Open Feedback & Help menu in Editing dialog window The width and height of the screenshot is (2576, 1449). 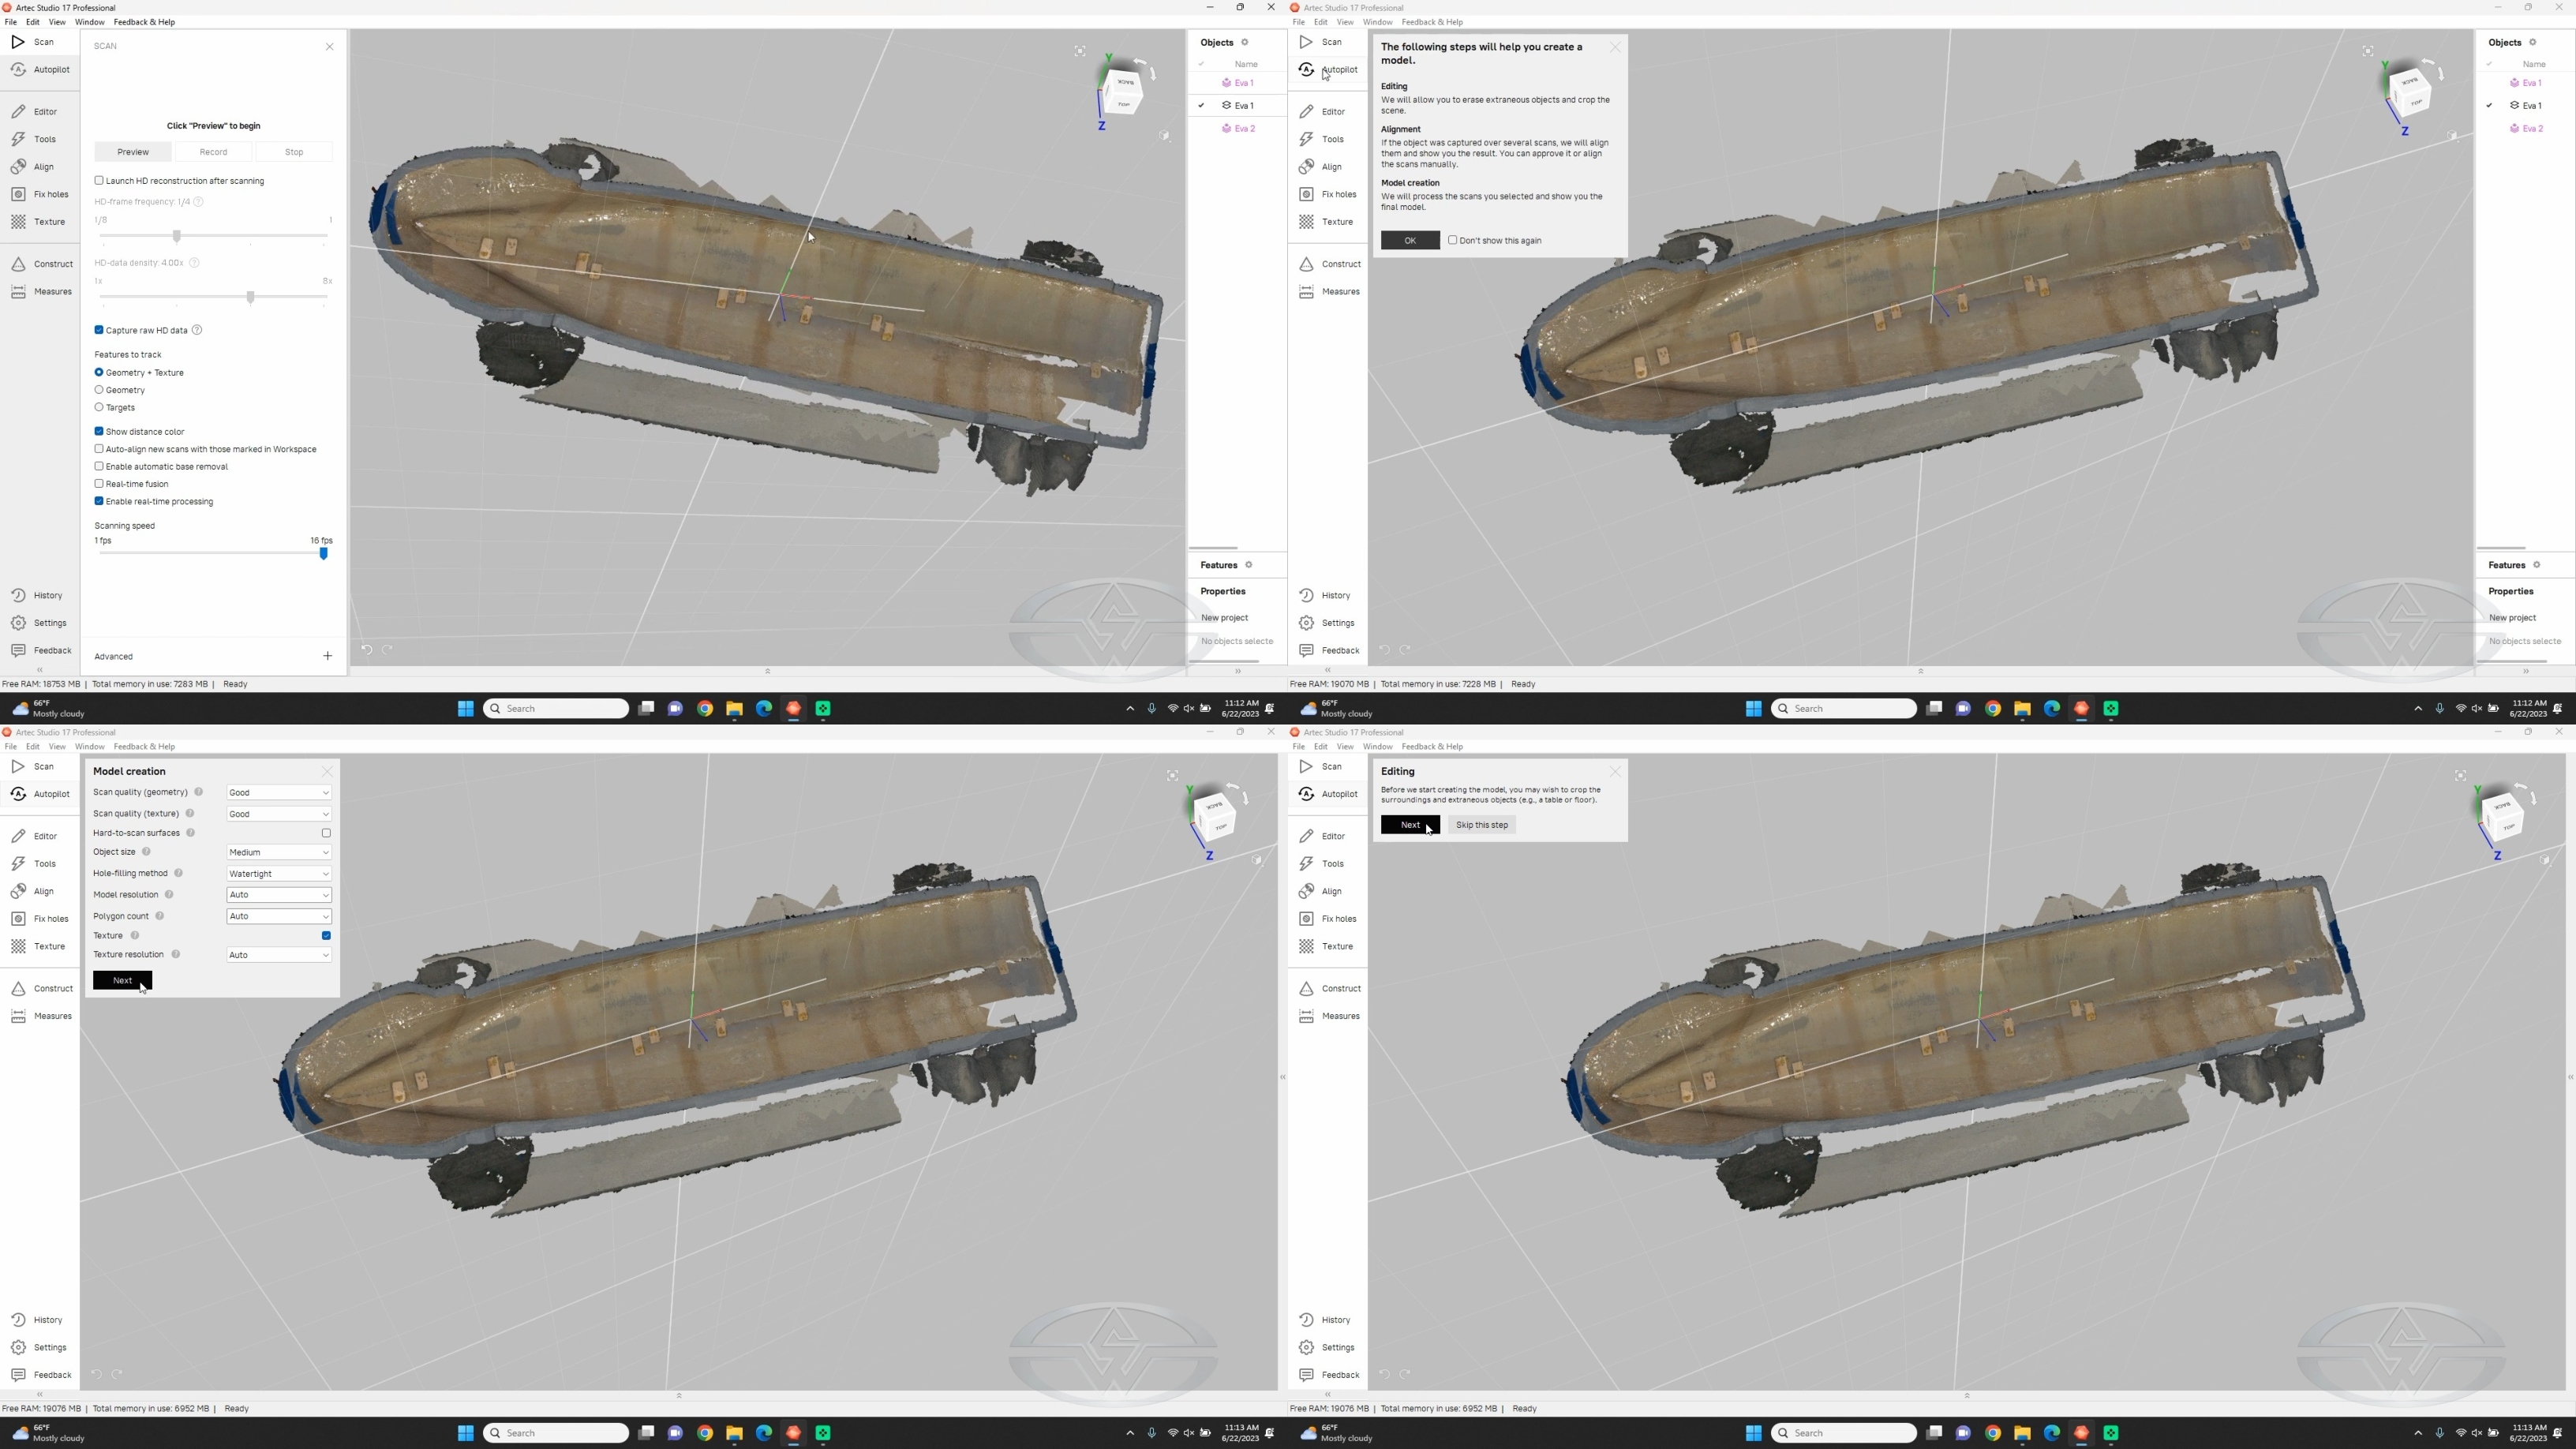click(x=1432, y=747)
